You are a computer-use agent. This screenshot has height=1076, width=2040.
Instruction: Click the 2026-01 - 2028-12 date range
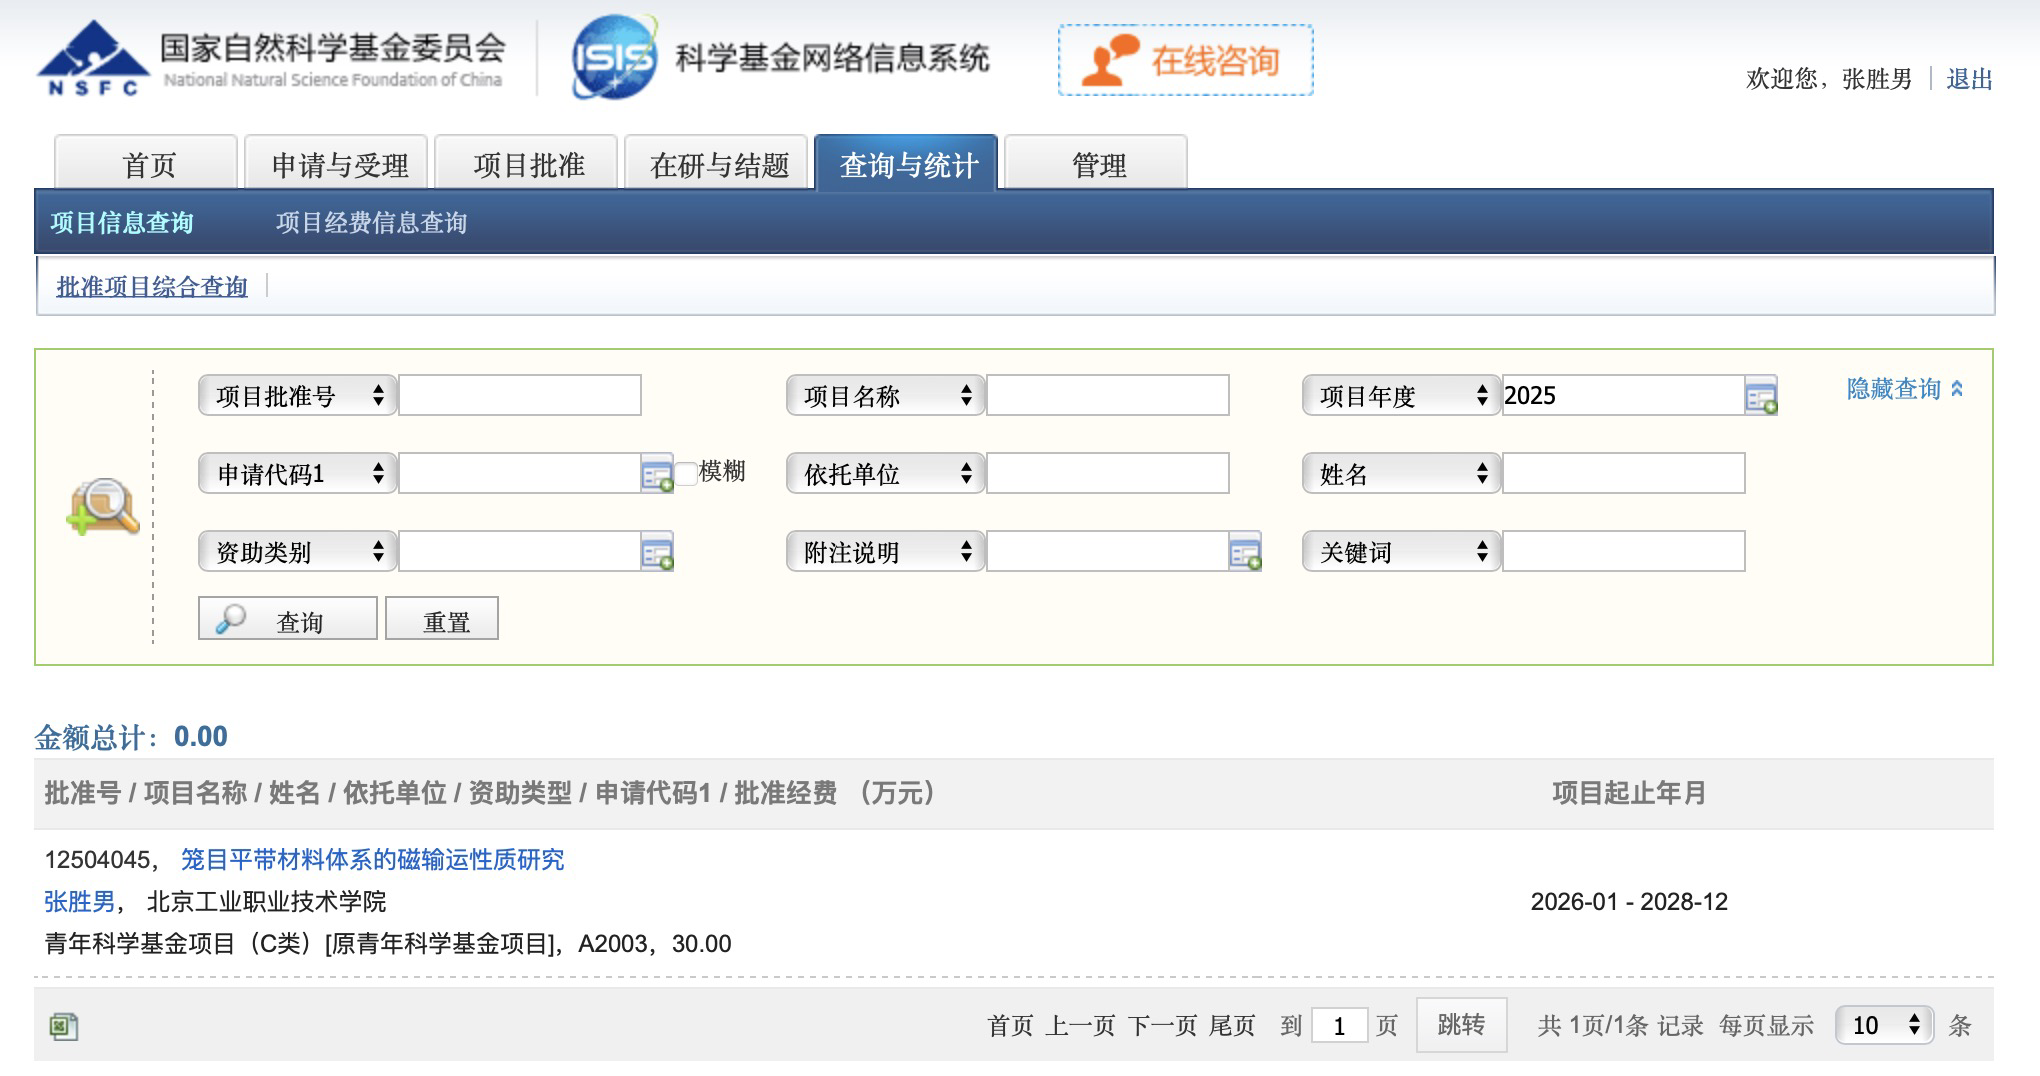(x=1629, y=902)
